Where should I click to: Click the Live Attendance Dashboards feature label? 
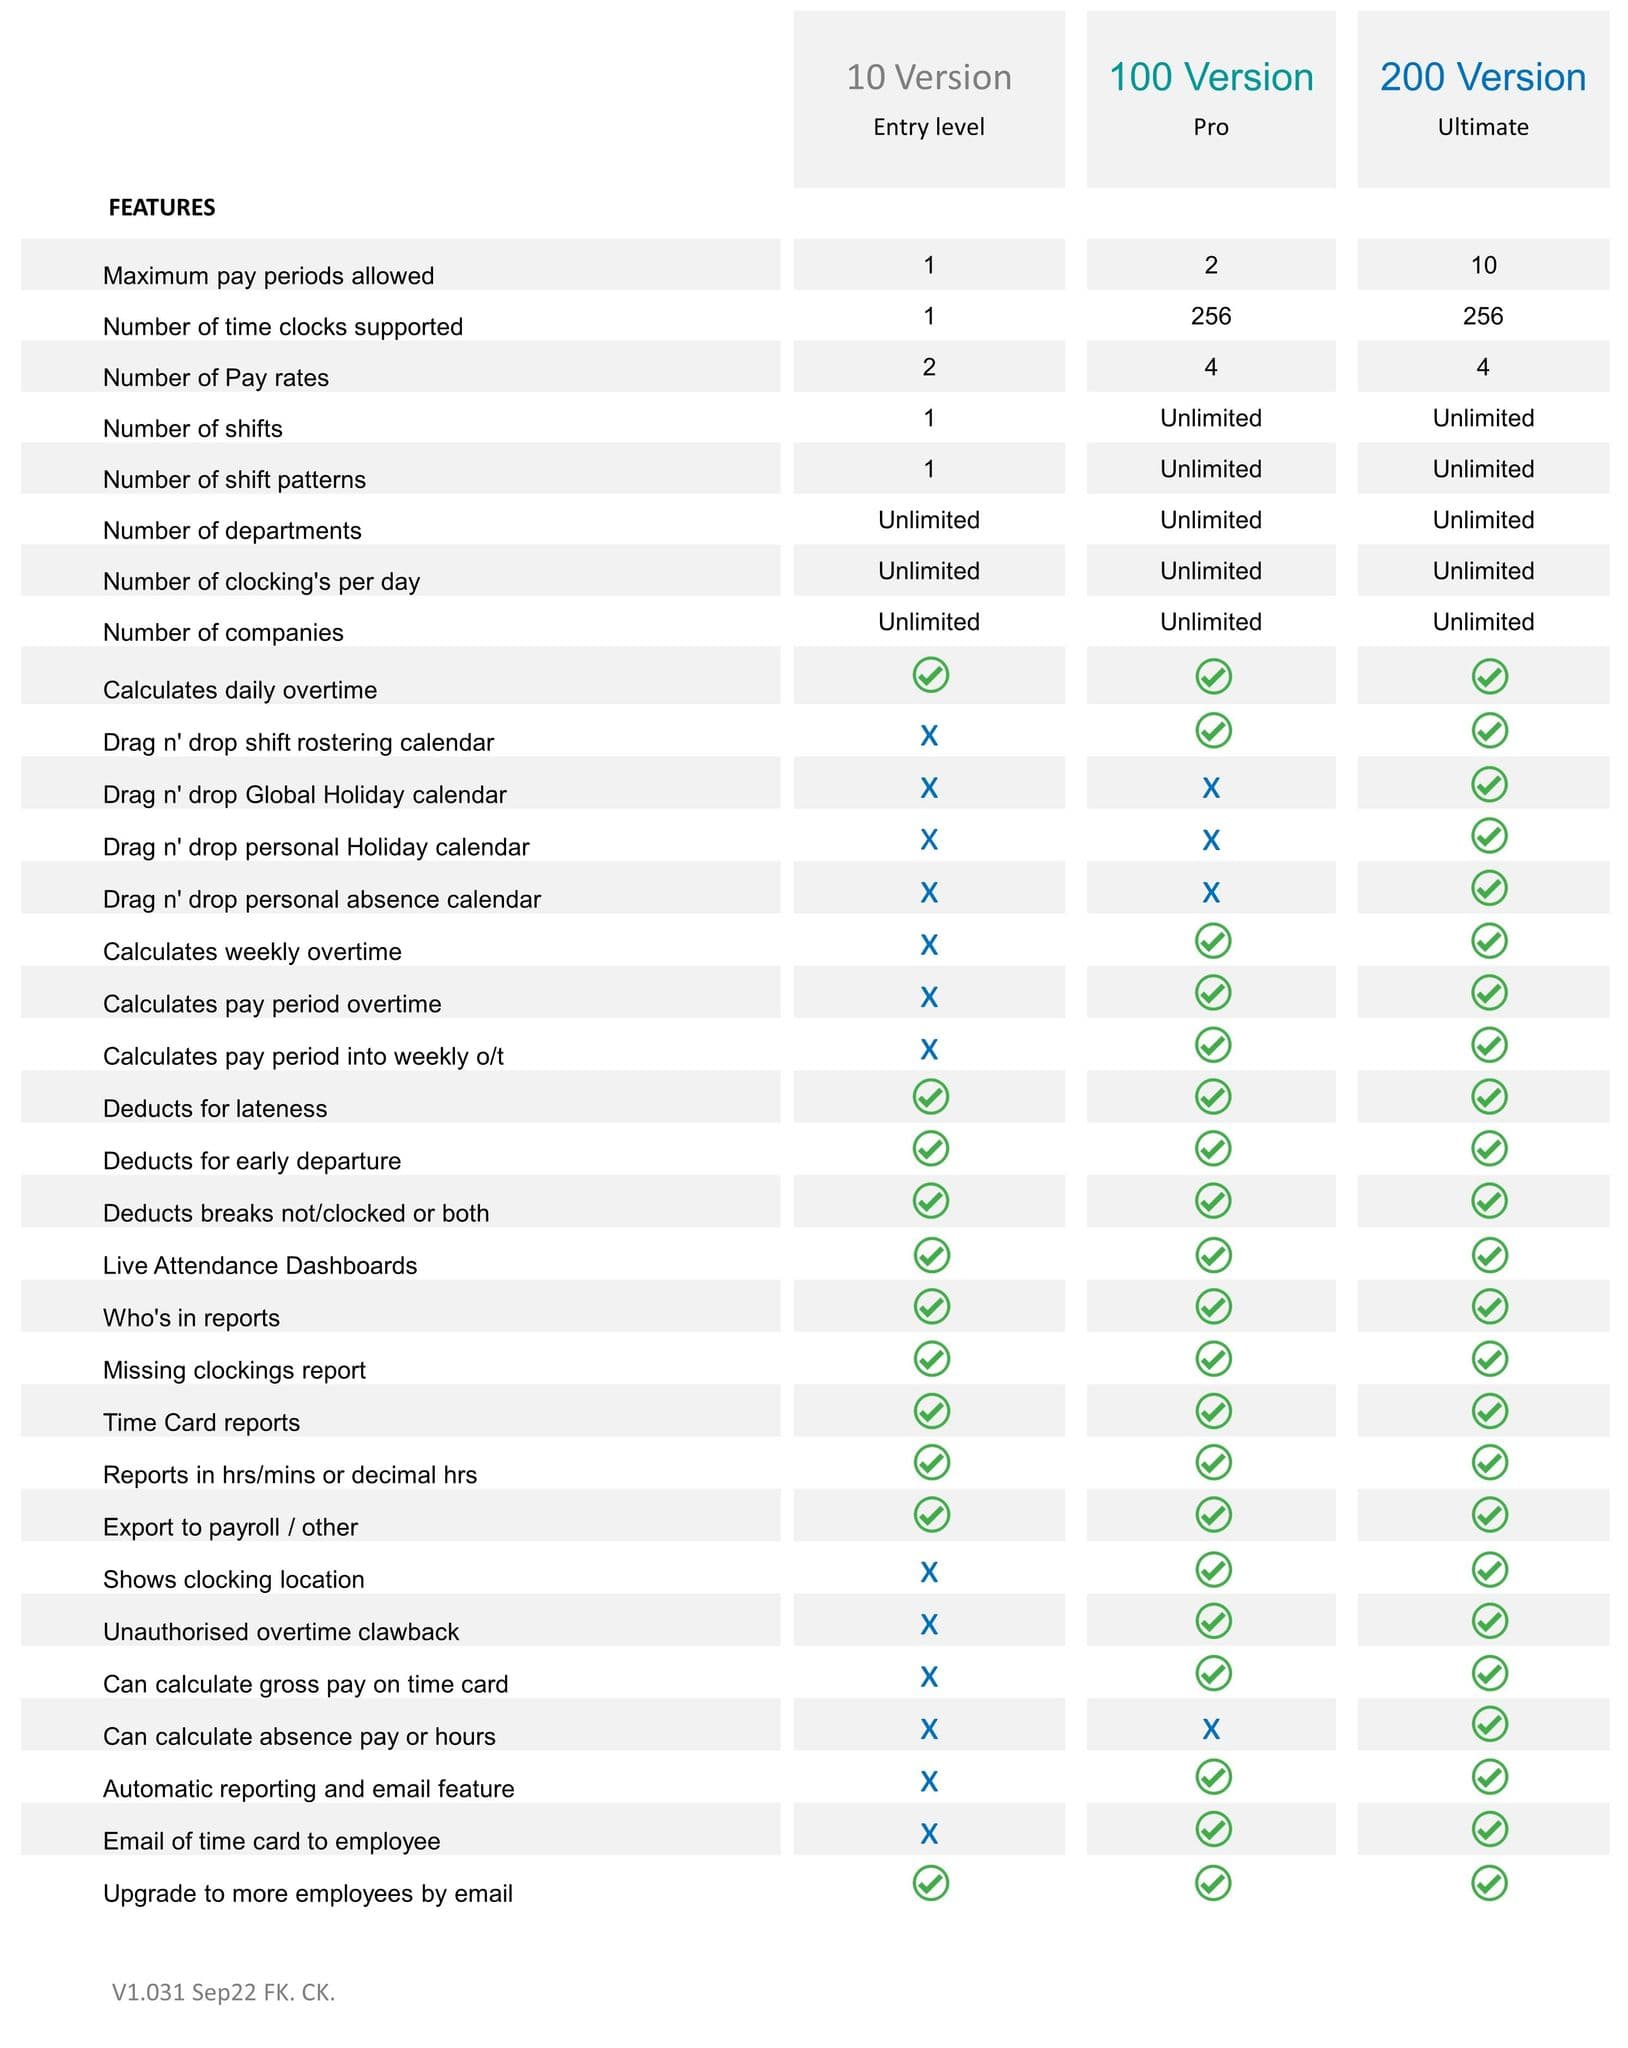(260, 1265)
